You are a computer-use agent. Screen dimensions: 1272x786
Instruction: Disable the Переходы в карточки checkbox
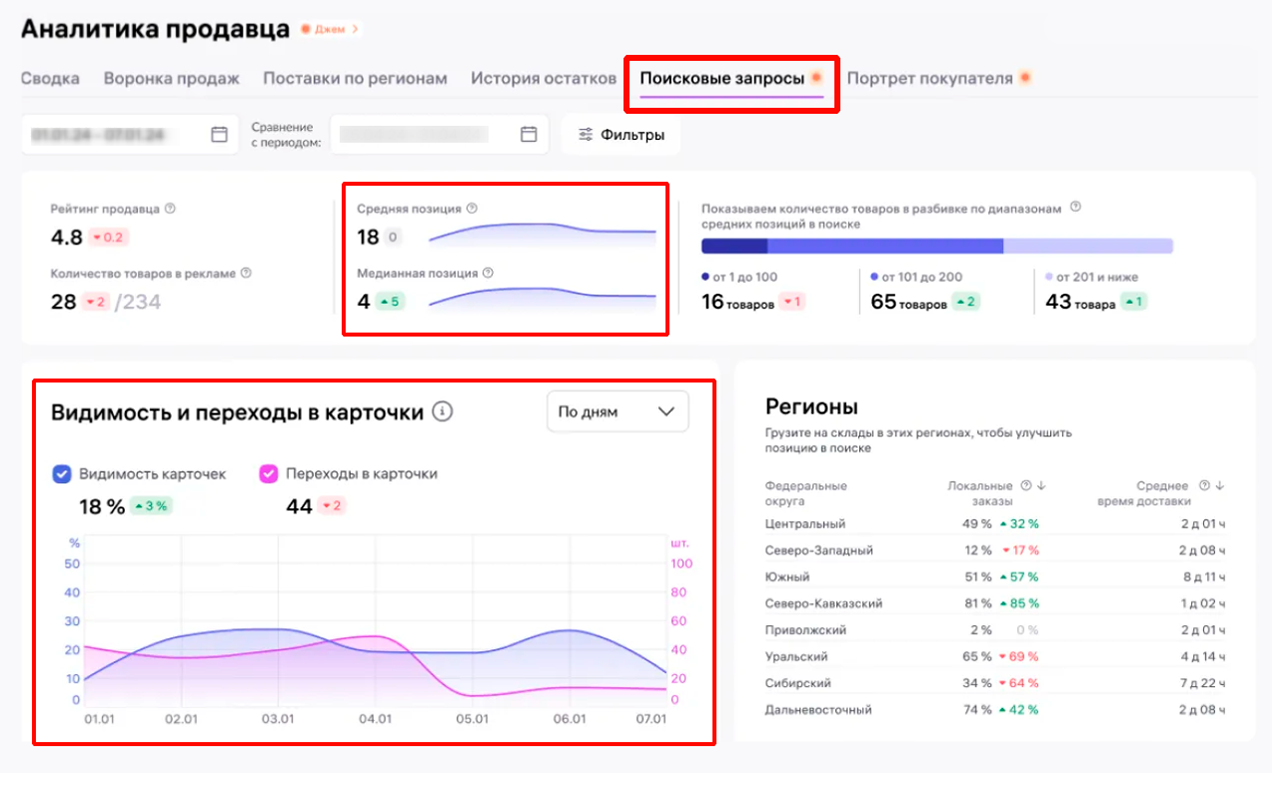click(x=272, y=472)
